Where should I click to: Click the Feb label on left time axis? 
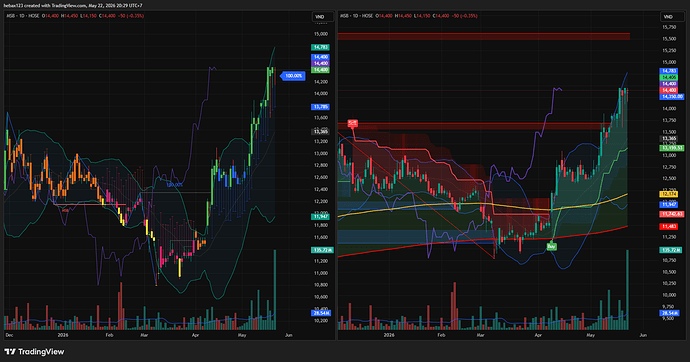tap(110, 335)
